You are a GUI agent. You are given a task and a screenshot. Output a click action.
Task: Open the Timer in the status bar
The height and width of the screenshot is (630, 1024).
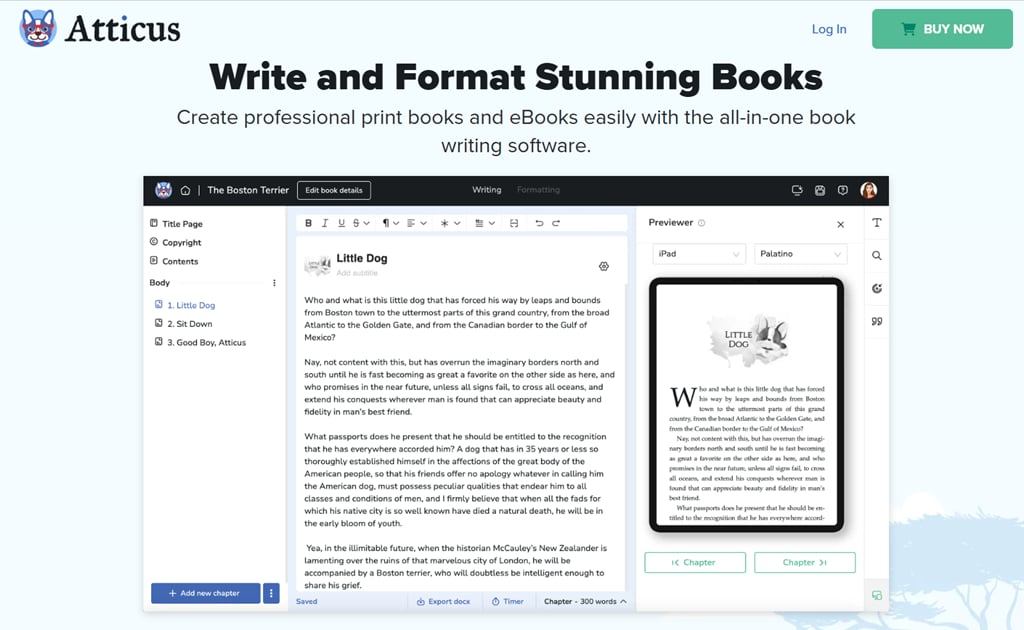click(x=507, y=601)
